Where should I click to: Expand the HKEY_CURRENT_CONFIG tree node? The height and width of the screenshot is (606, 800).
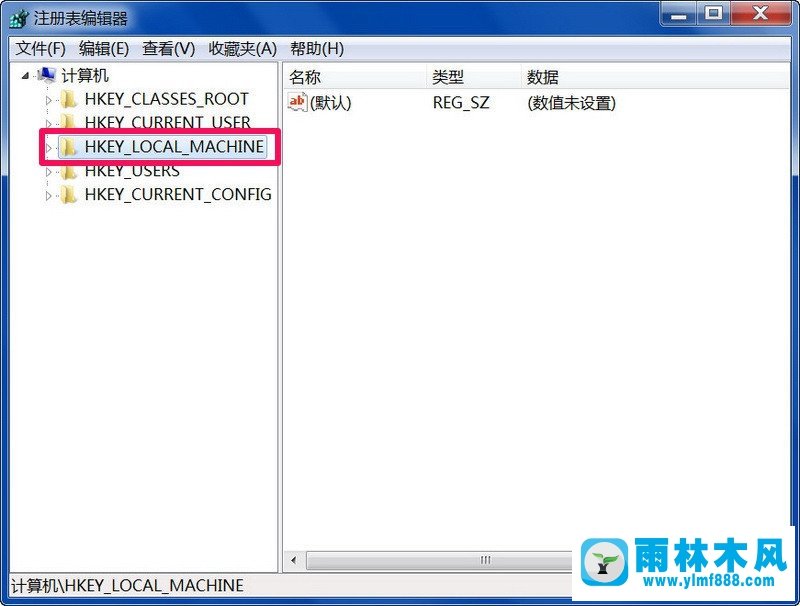[48, 195]
